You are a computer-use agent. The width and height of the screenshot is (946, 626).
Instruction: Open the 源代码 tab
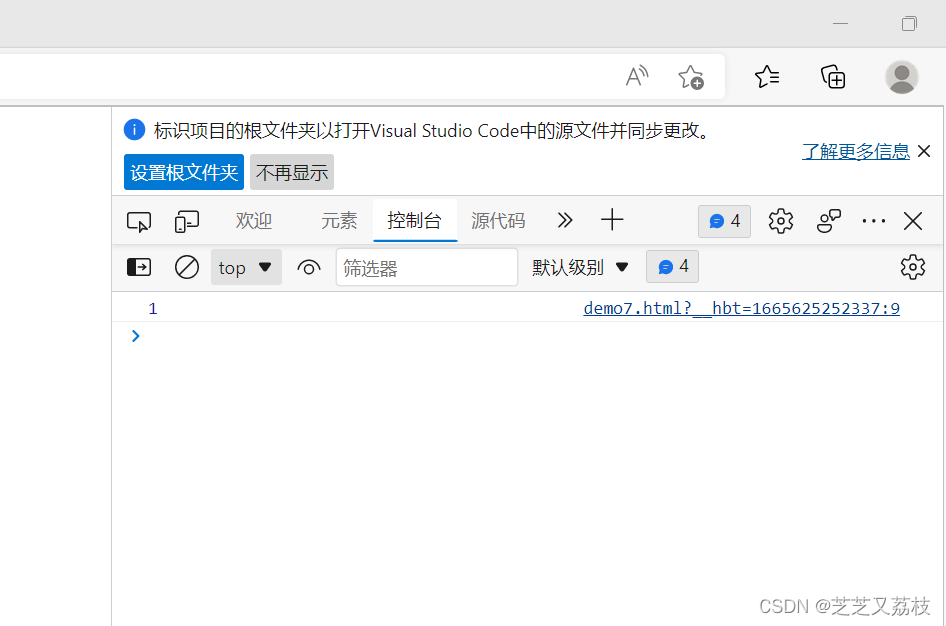[x=498, y=221]
